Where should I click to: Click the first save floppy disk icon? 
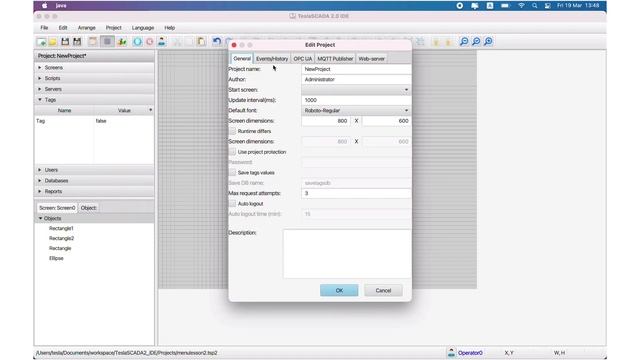click(x=65, y=42)
